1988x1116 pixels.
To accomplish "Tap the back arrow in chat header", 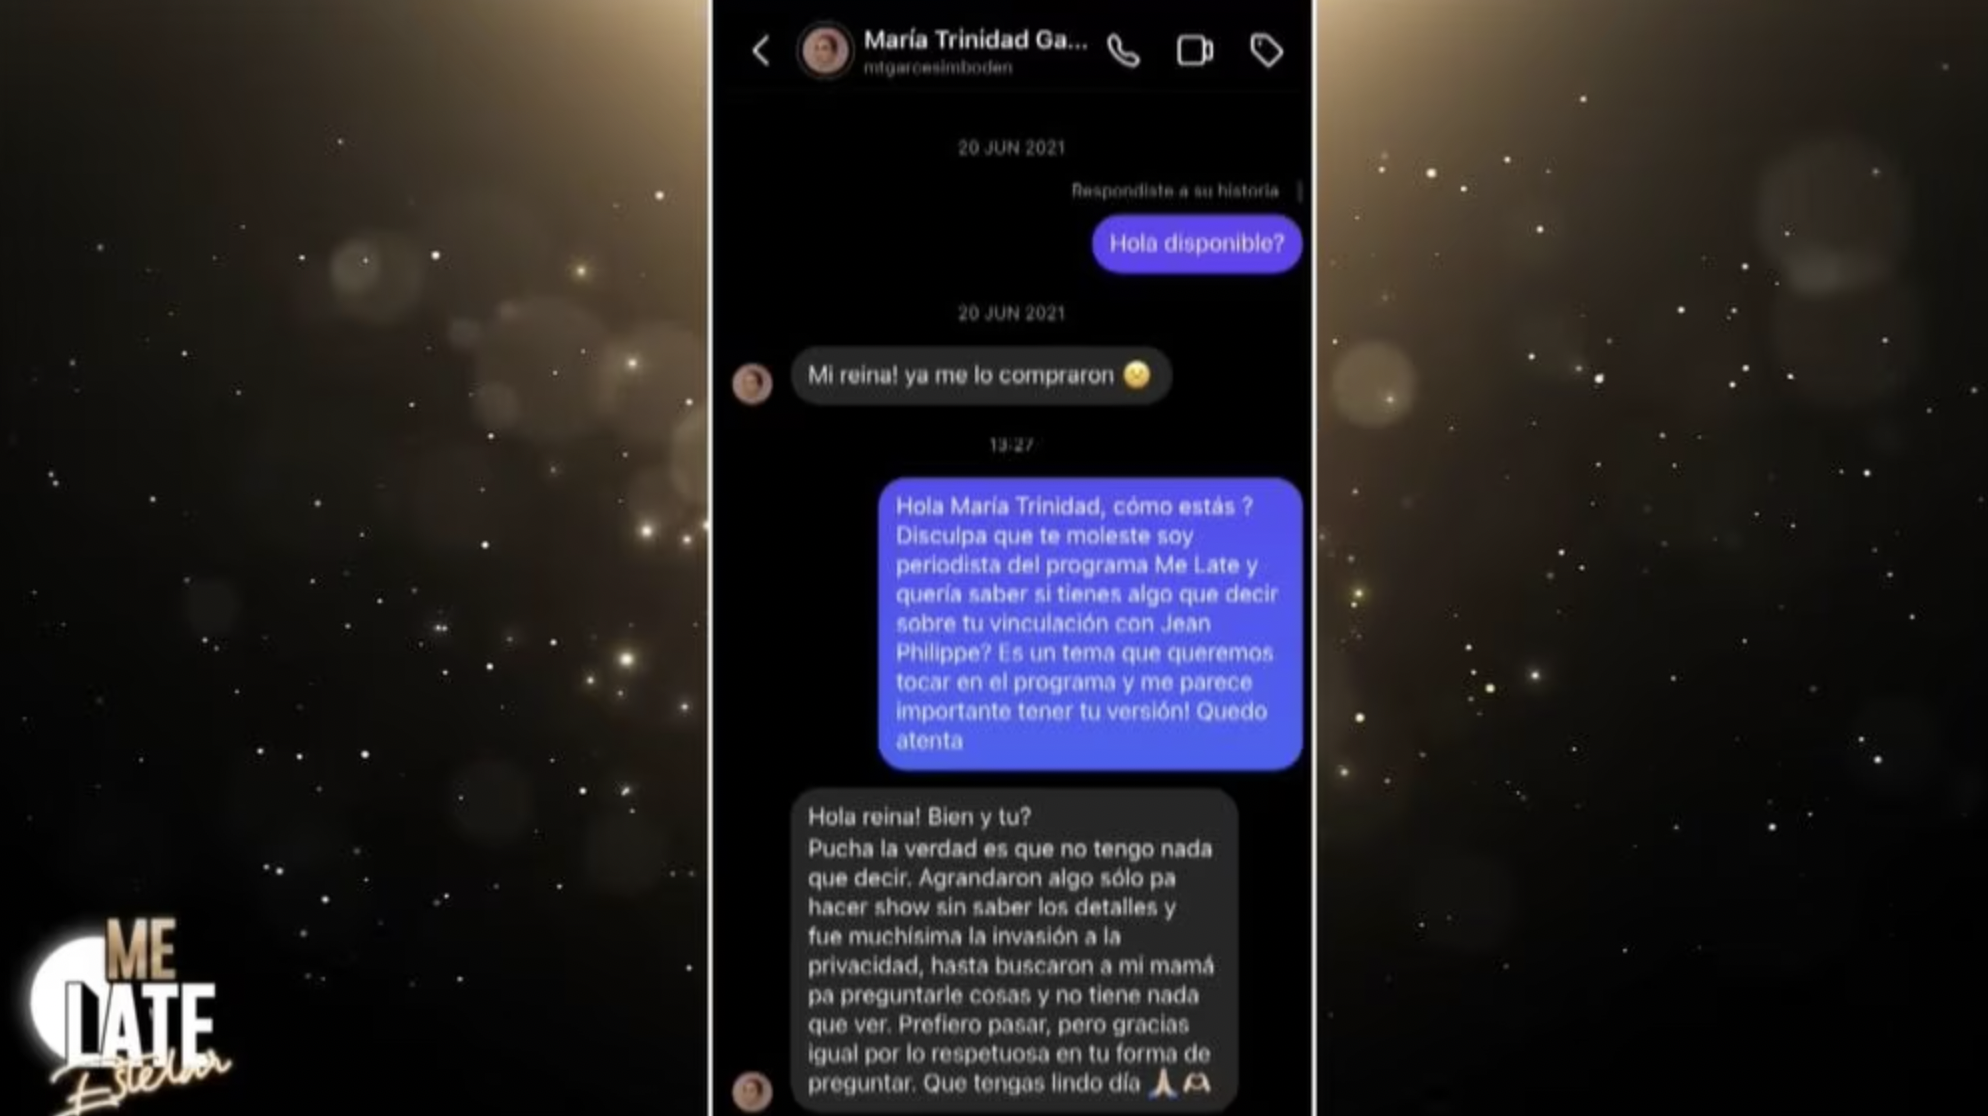I will (762, 50).
